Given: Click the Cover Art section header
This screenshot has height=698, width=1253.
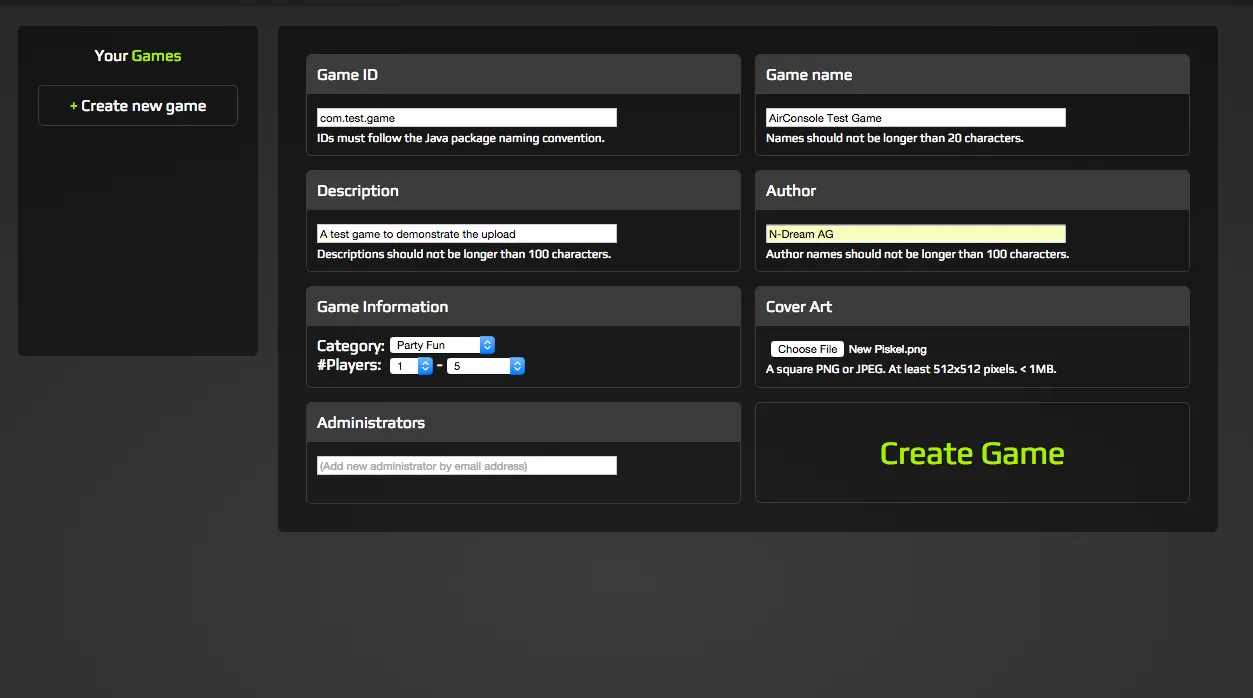Looking at the screenshot, I should (972, 307).
